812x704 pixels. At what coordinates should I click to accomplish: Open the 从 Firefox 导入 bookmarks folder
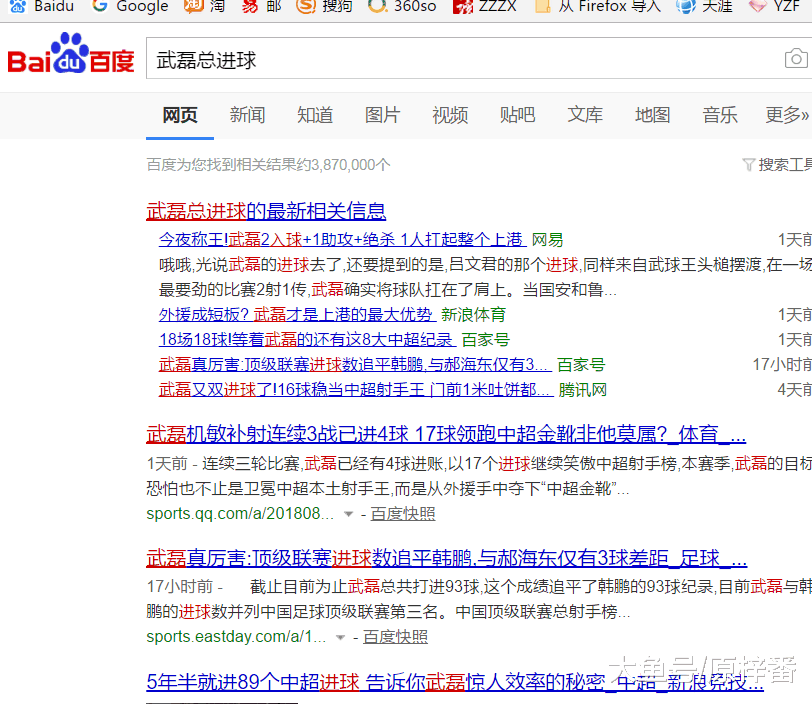[x=598, y=6]
